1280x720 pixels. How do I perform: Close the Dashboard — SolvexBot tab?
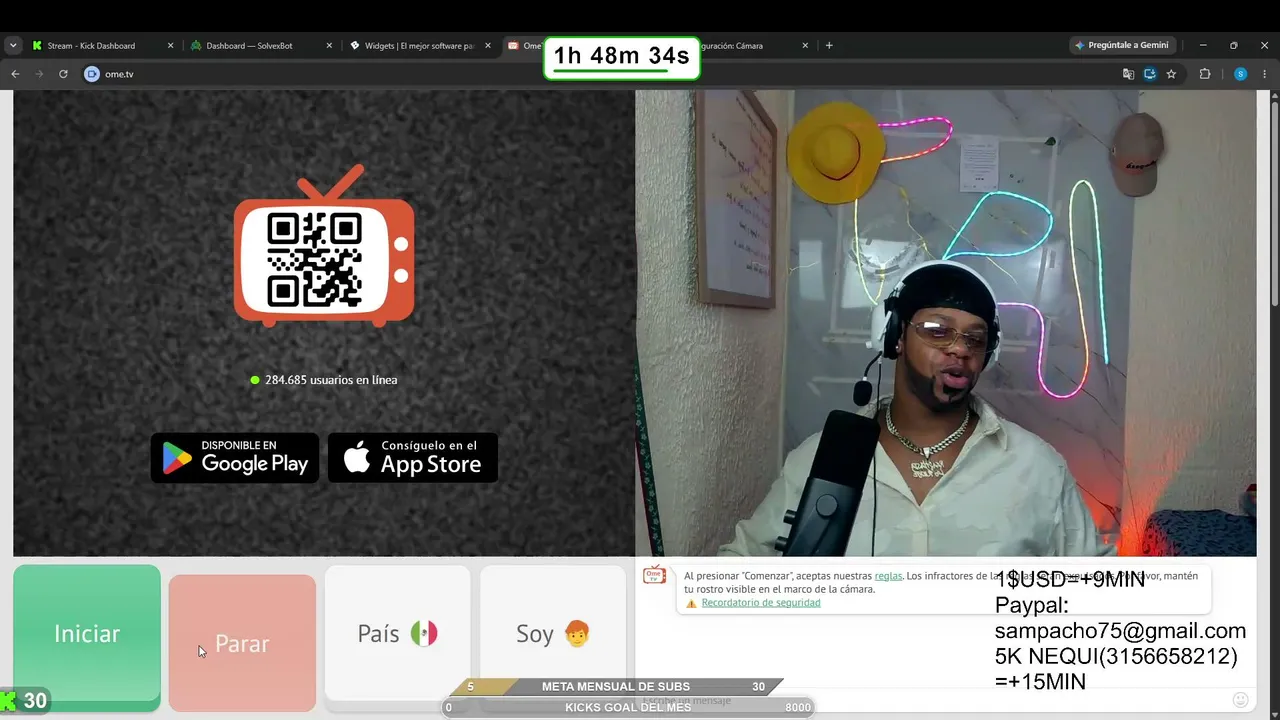click(x=329, y=46)
